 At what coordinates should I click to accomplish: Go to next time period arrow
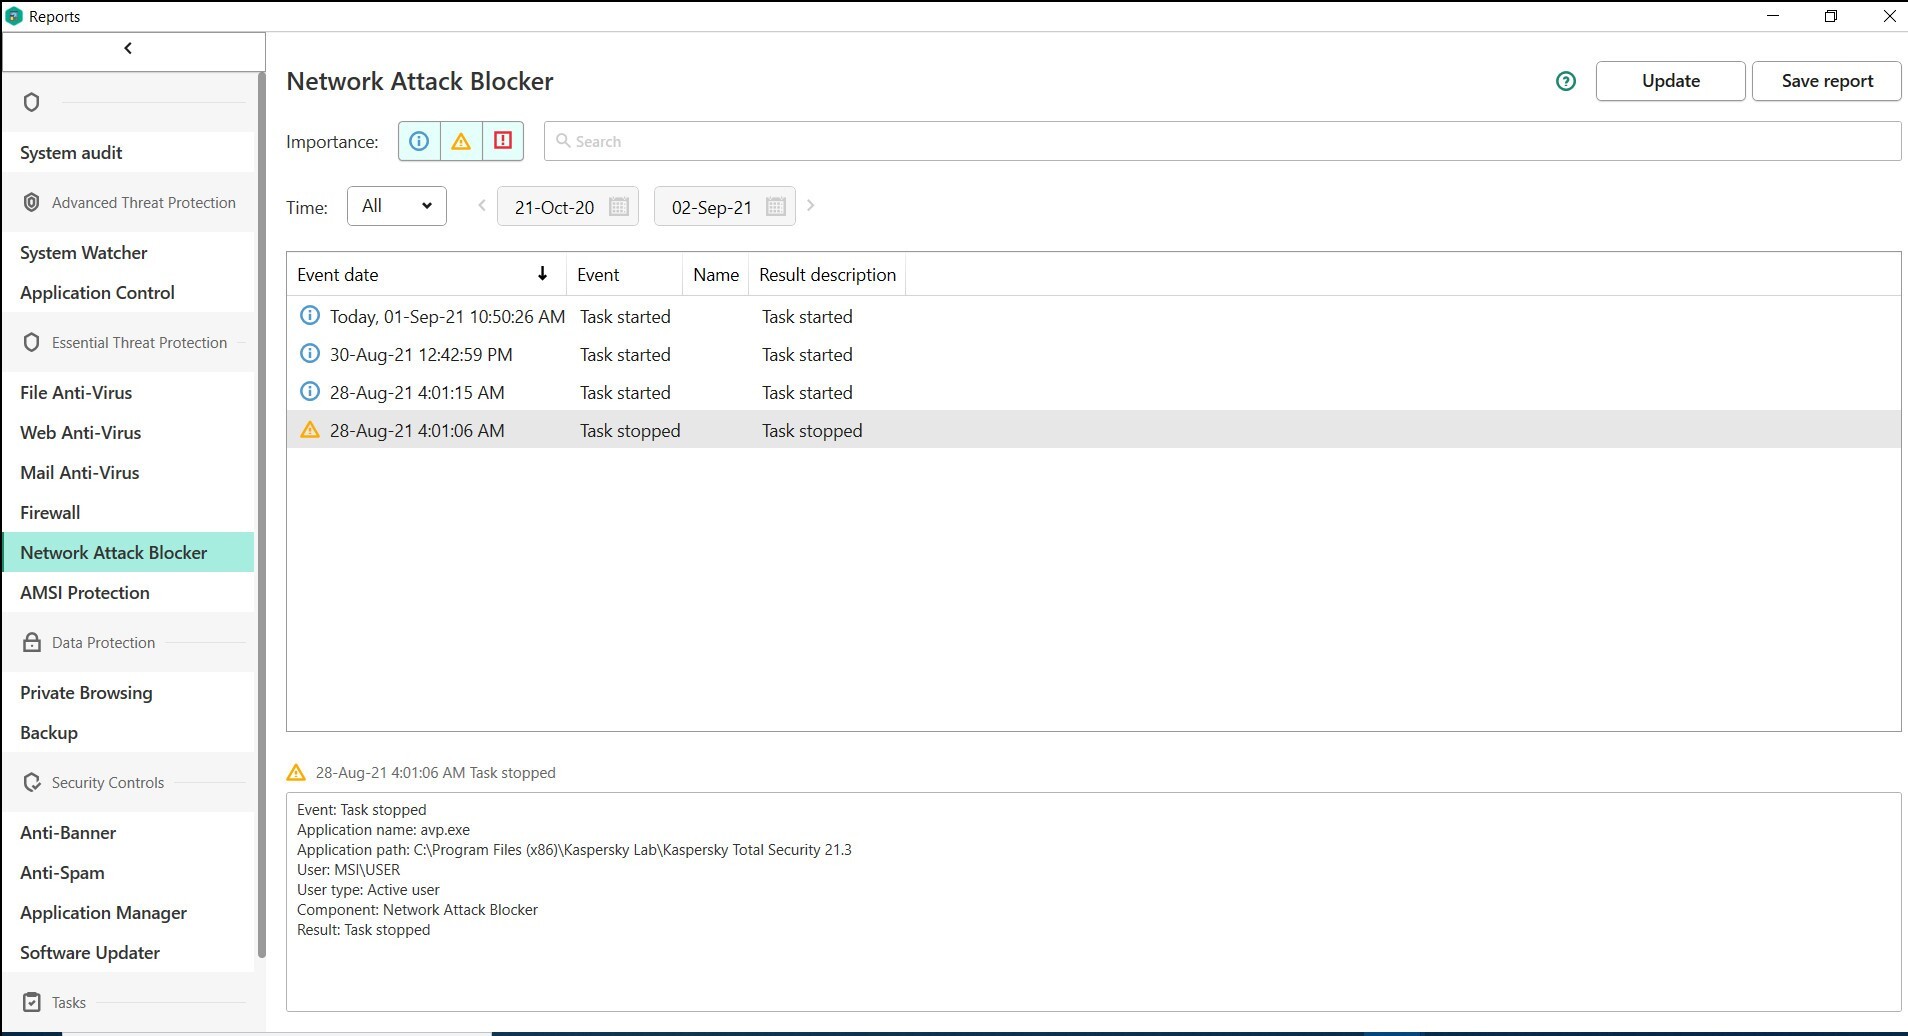[x=811, y=205]
